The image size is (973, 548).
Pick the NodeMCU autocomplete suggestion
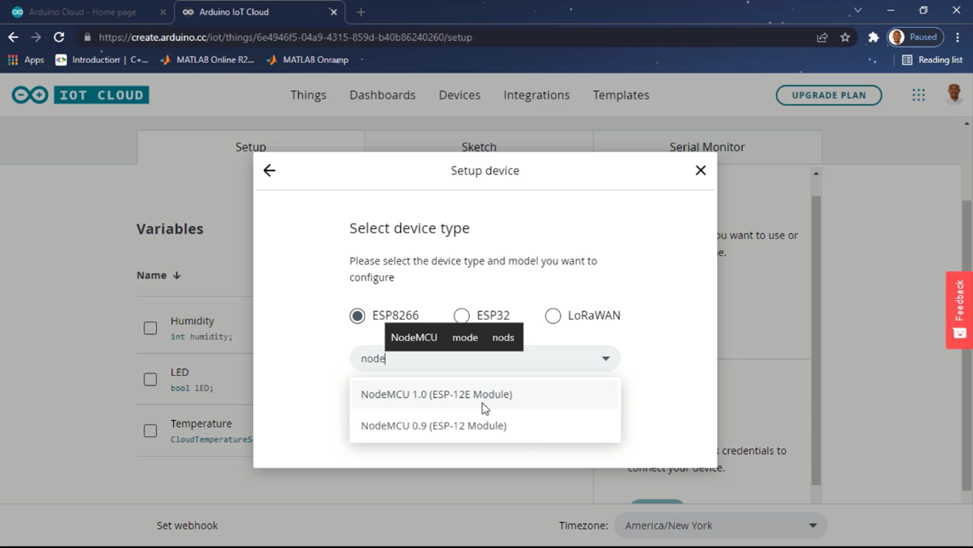coord(414,338)
